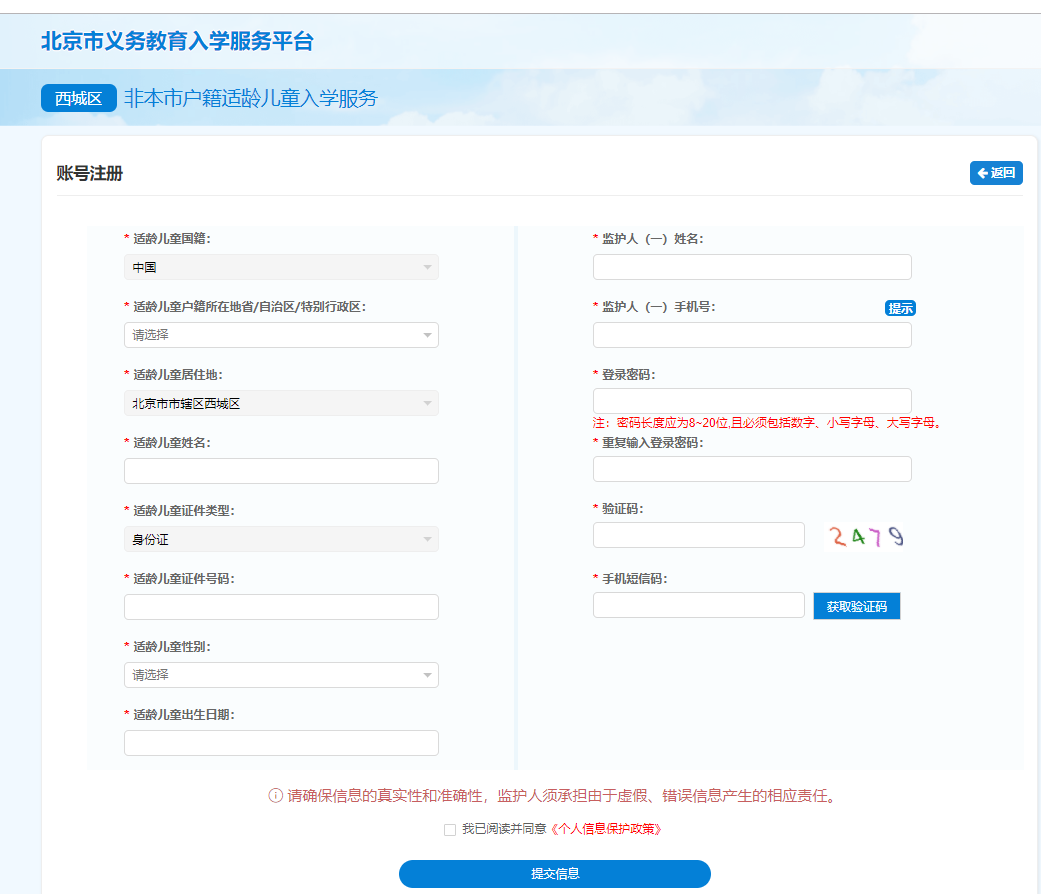Screen dimensions: 1041x894
Task: Focus the 登录密码 password input
Action: point(751,399)
